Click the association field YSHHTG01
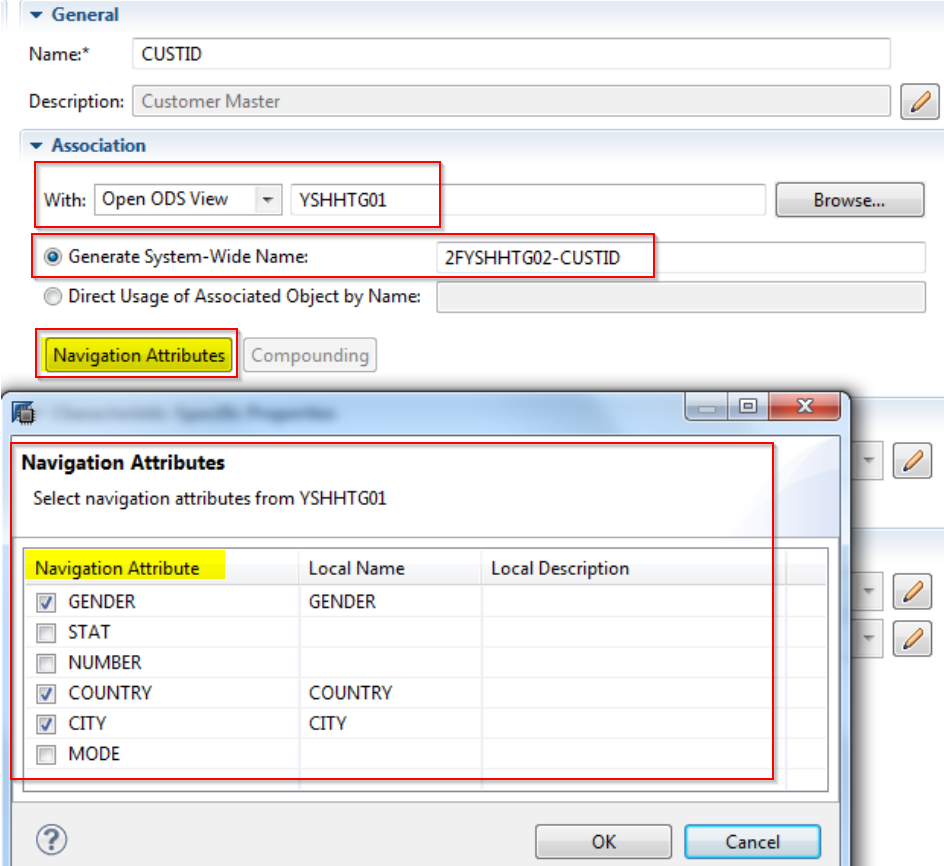The height and width of the screenshot is (866, 944). click(528, 200)
